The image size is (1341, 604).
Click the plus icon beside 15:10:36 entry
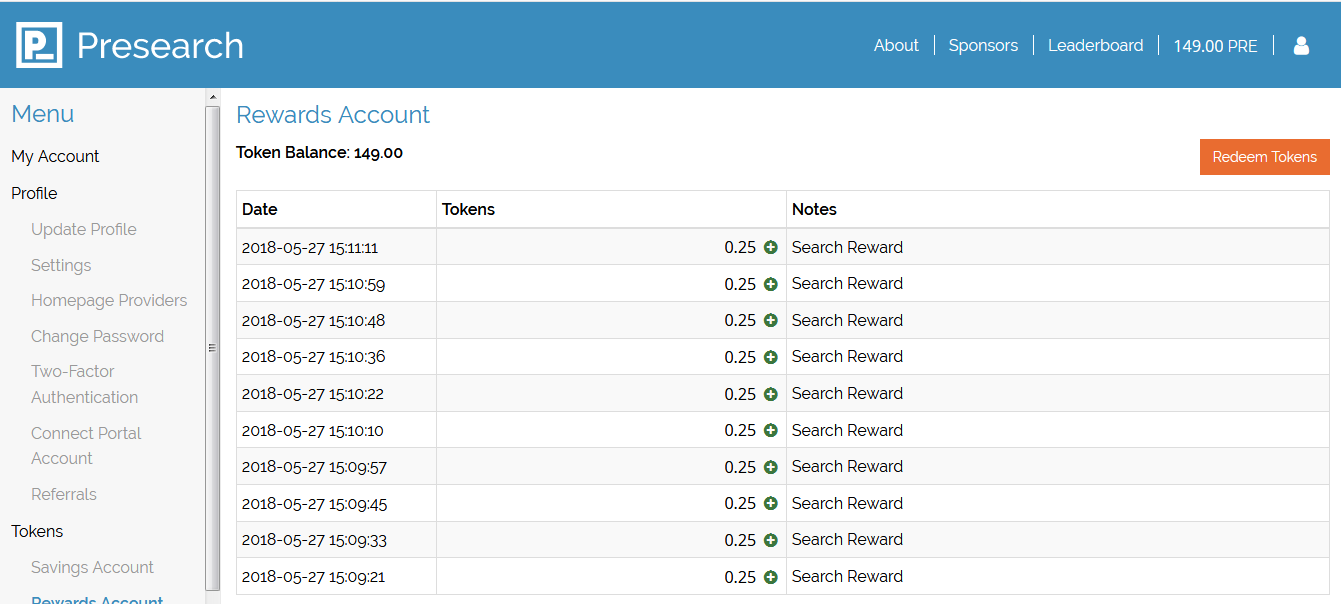point(770,357)
